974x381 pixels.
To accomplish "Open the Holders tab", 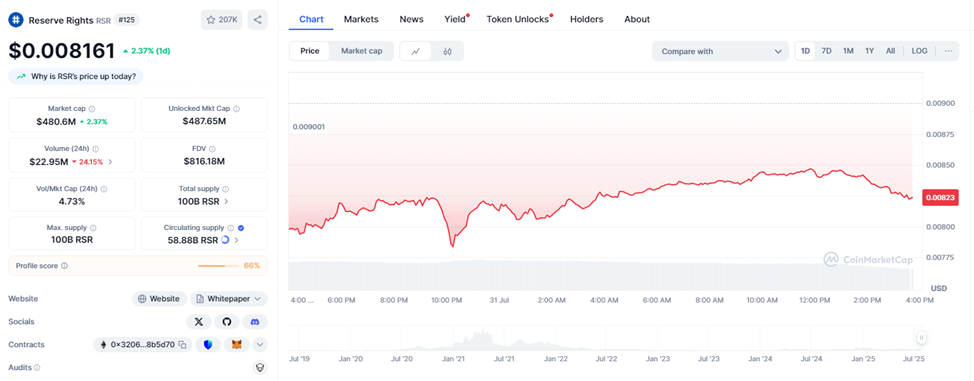I will tap(586, 19).
